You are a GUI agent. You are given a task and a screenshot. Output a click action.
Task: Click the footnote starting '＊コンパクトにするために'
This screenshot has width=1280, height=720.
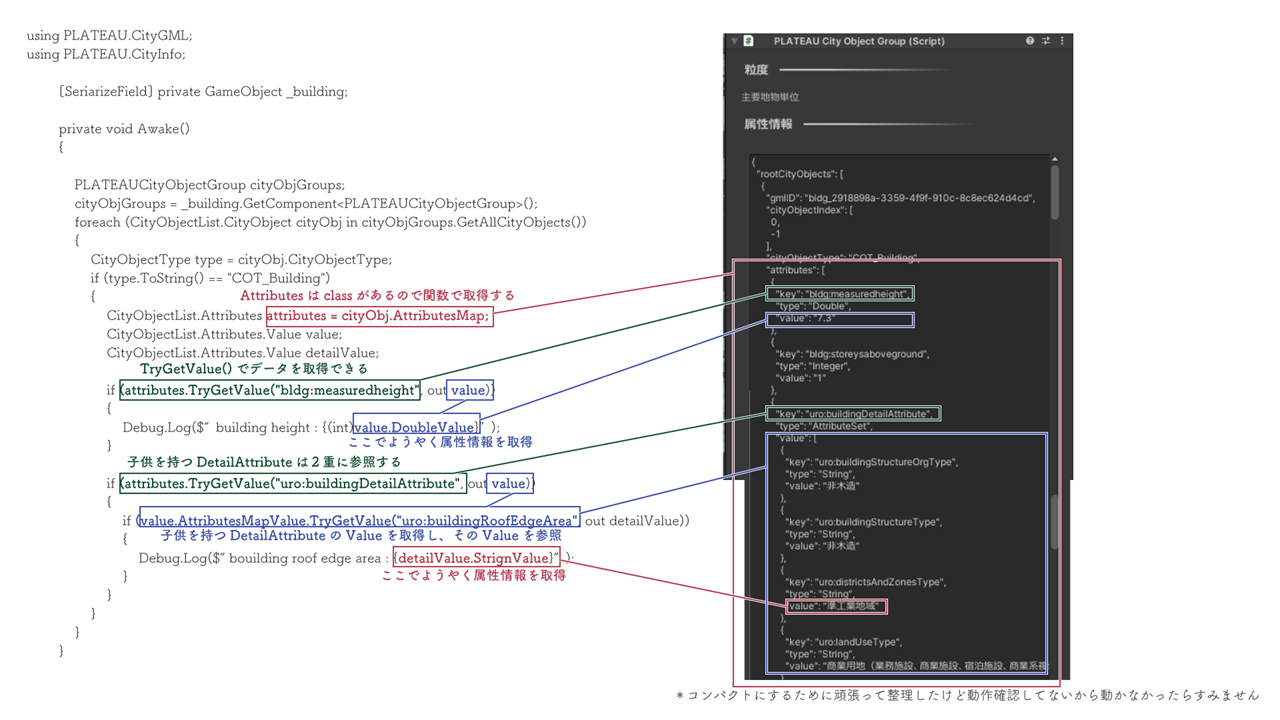click(x=967, y=695)
